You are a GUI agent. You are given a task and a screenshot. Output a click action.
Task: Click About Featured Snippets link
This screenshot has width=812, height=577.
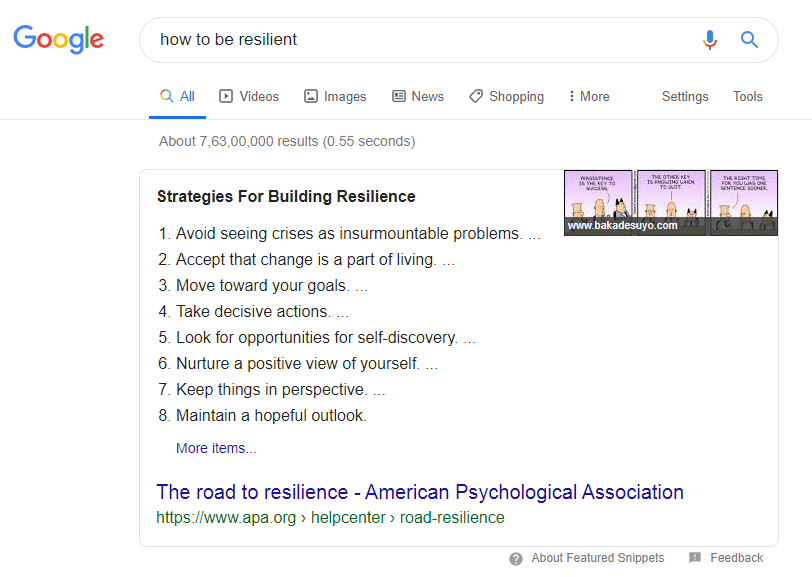pos(598,558)
